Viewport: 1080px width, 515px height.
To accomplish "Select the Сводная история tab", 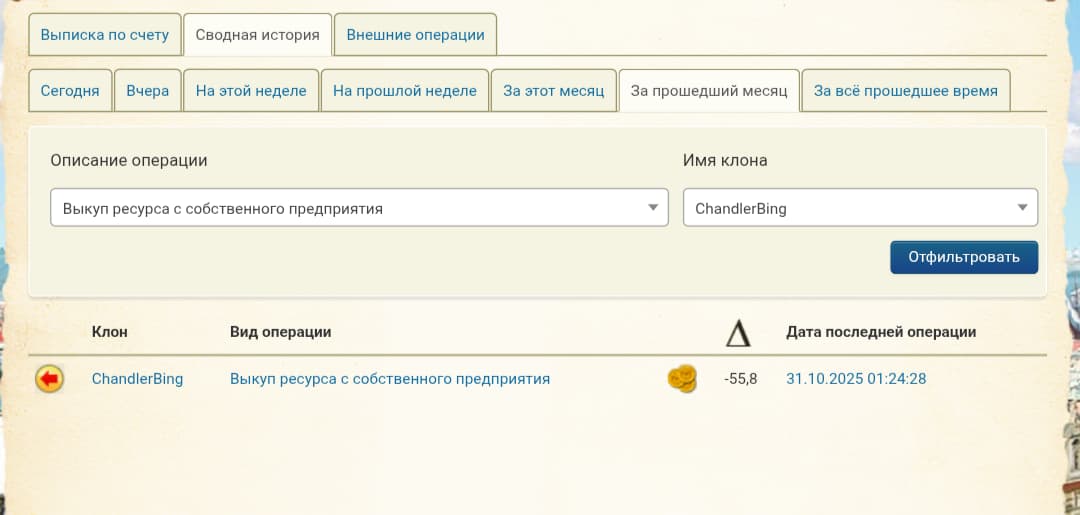I will pyautogui.click(x=258, y=35).
